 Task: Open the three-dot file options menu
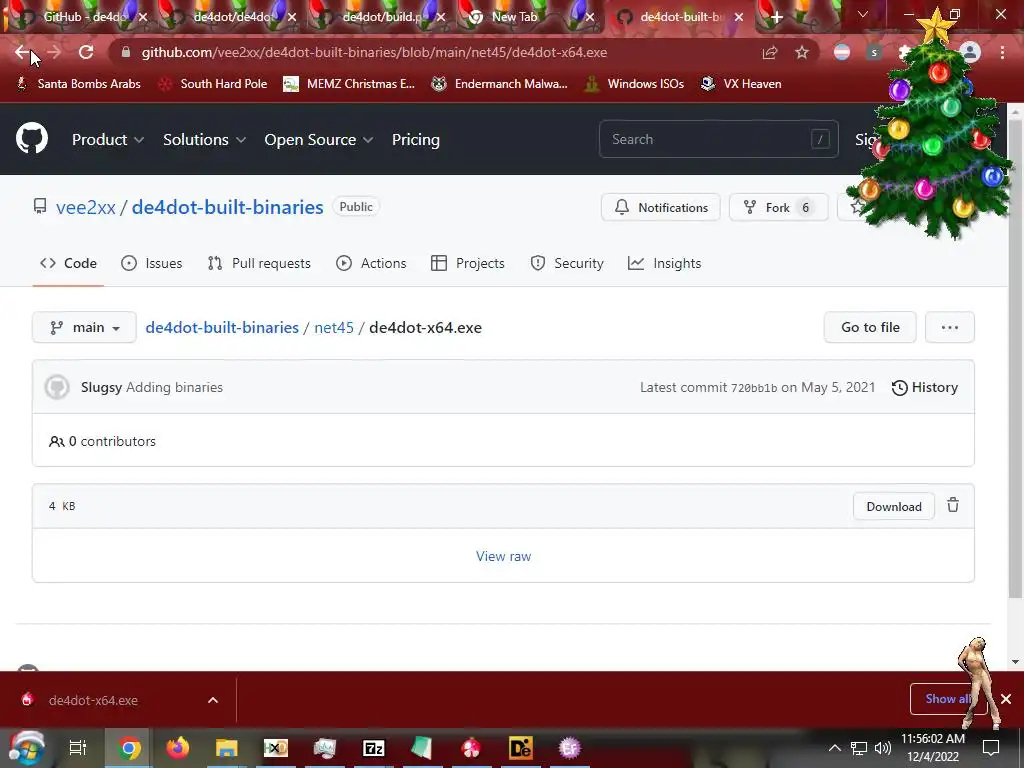click(x=950, y=327)
